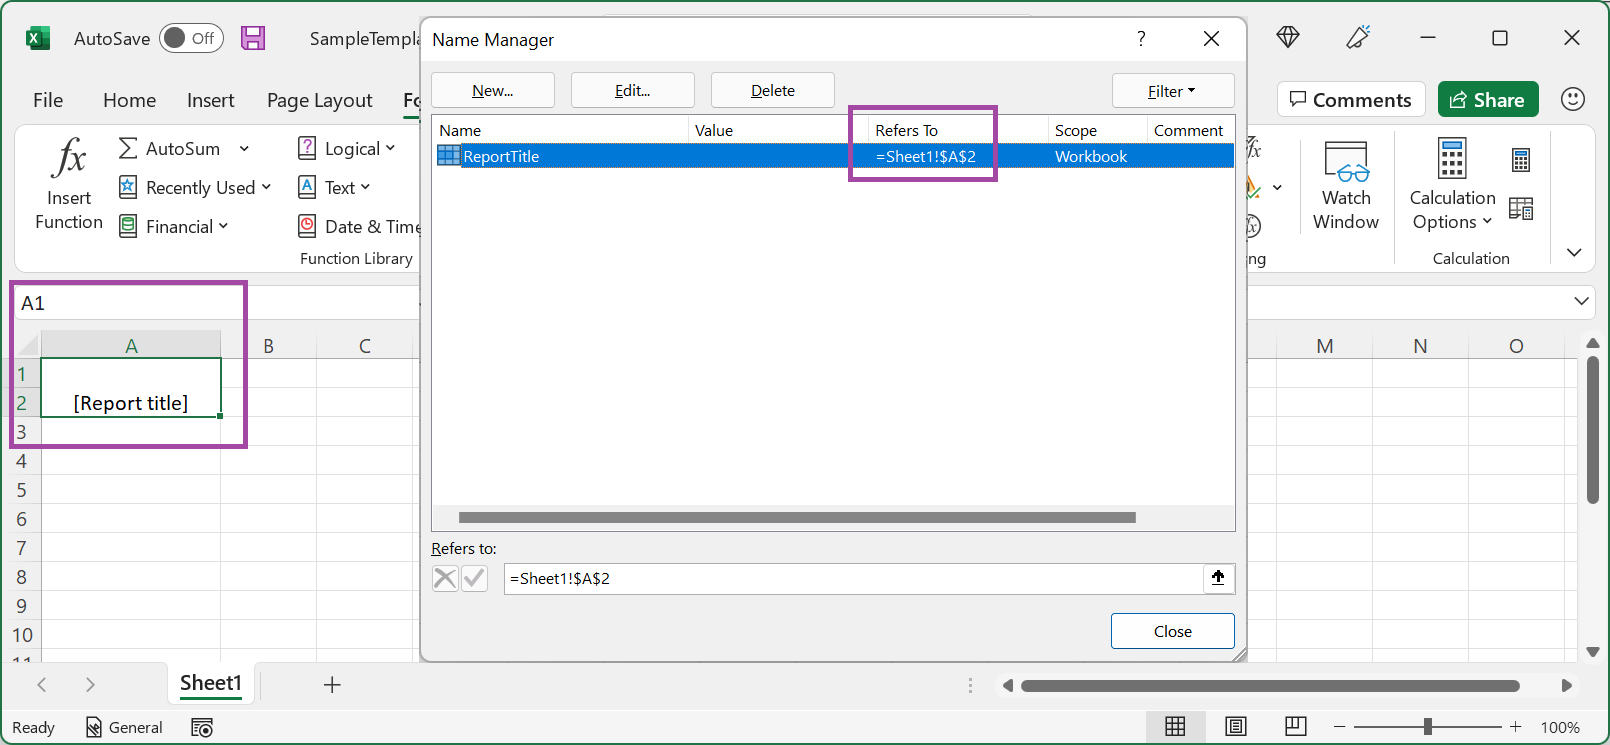Open the Financial functions icon
The width and height of the screenshot is (1610, 745).
[x=127, y=226]
